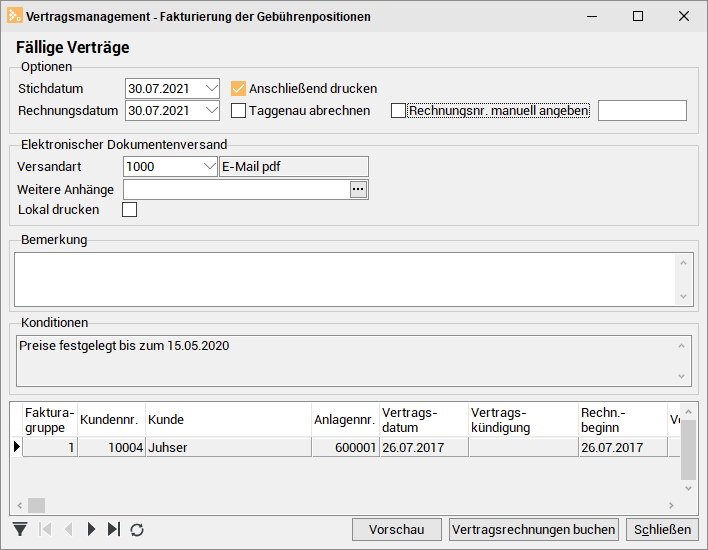Select Fakturagruppe cell with value 1
This screenshot has height=550, width=708.
click(x=50, y=447)
